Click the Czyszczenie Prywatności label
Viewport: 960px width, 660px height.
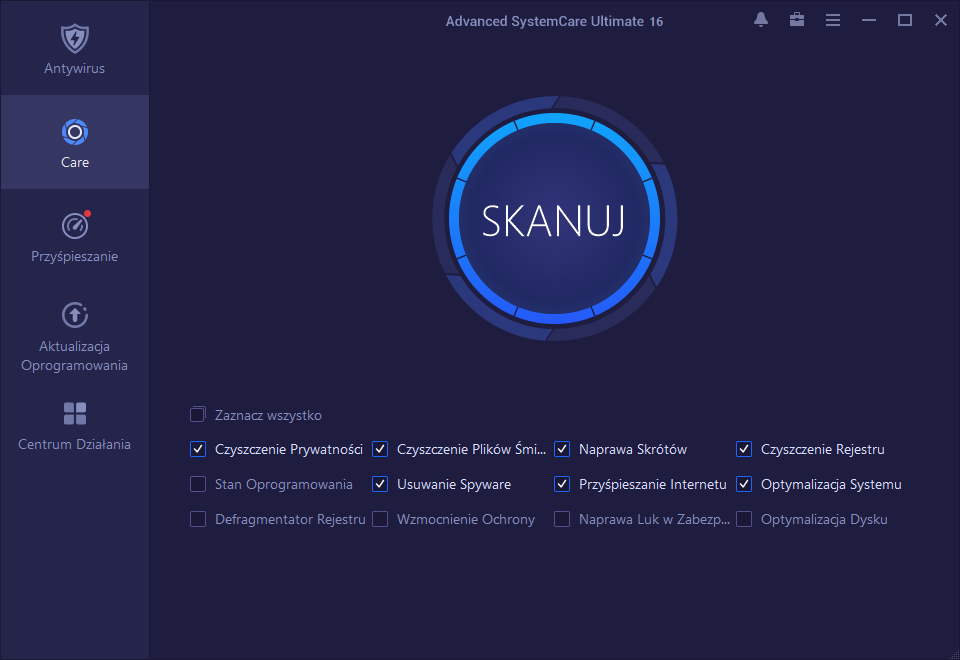[x=289, y=449]
